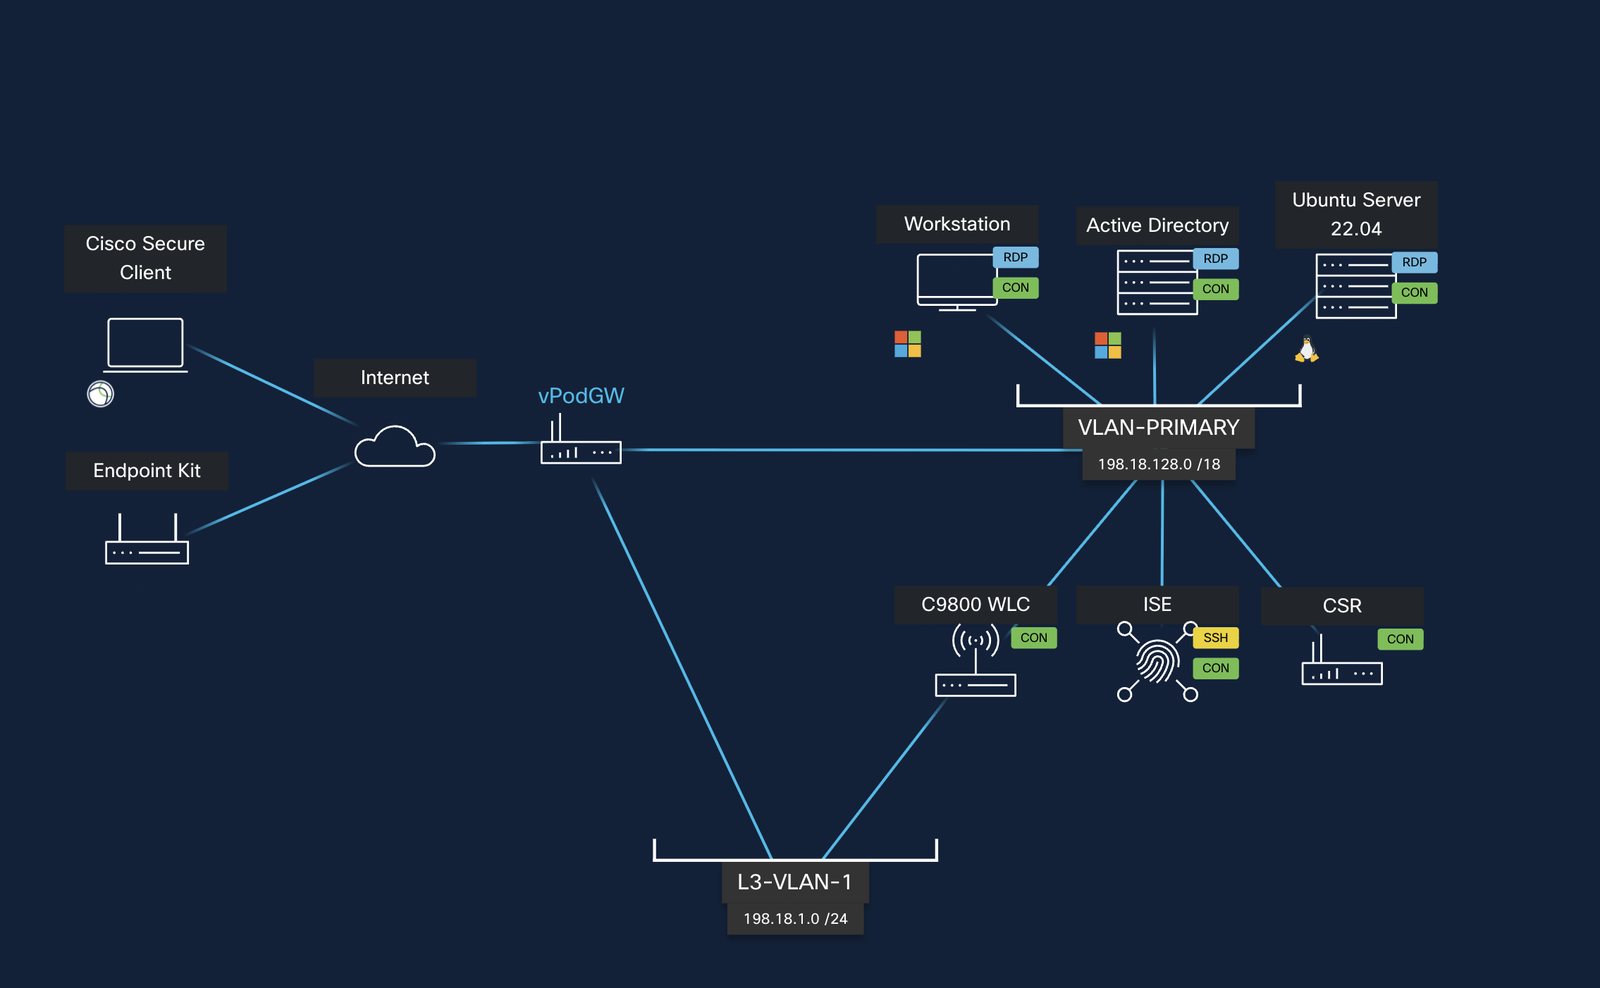The width and height of the screenshot is (1600, 988).
Task: Click the vPodGW label link
Action: click(581, 396)
